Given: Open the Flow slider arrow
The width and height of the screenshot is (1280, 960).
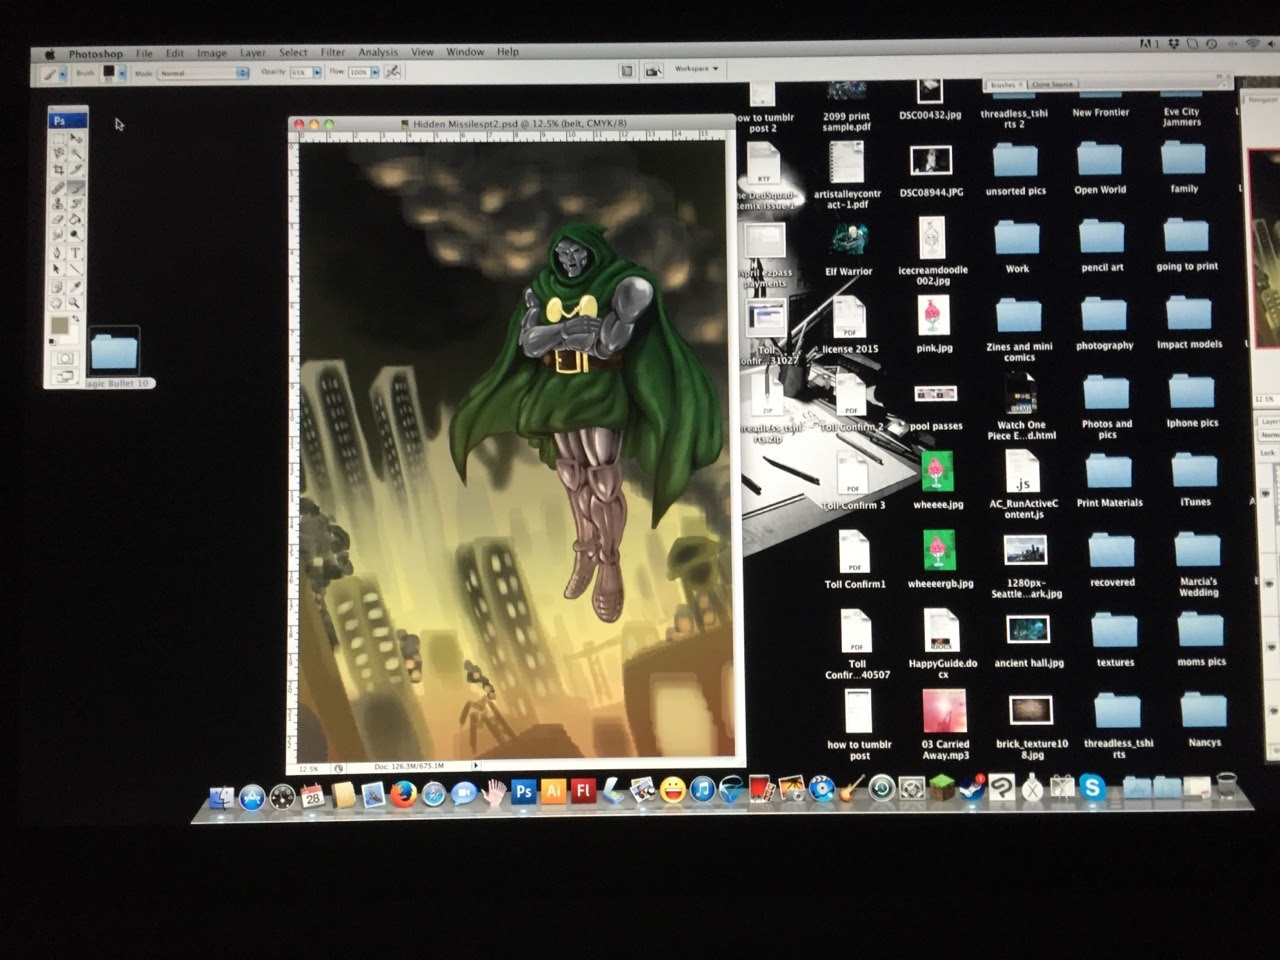Looking at the screenshot, I should (374, 73).
